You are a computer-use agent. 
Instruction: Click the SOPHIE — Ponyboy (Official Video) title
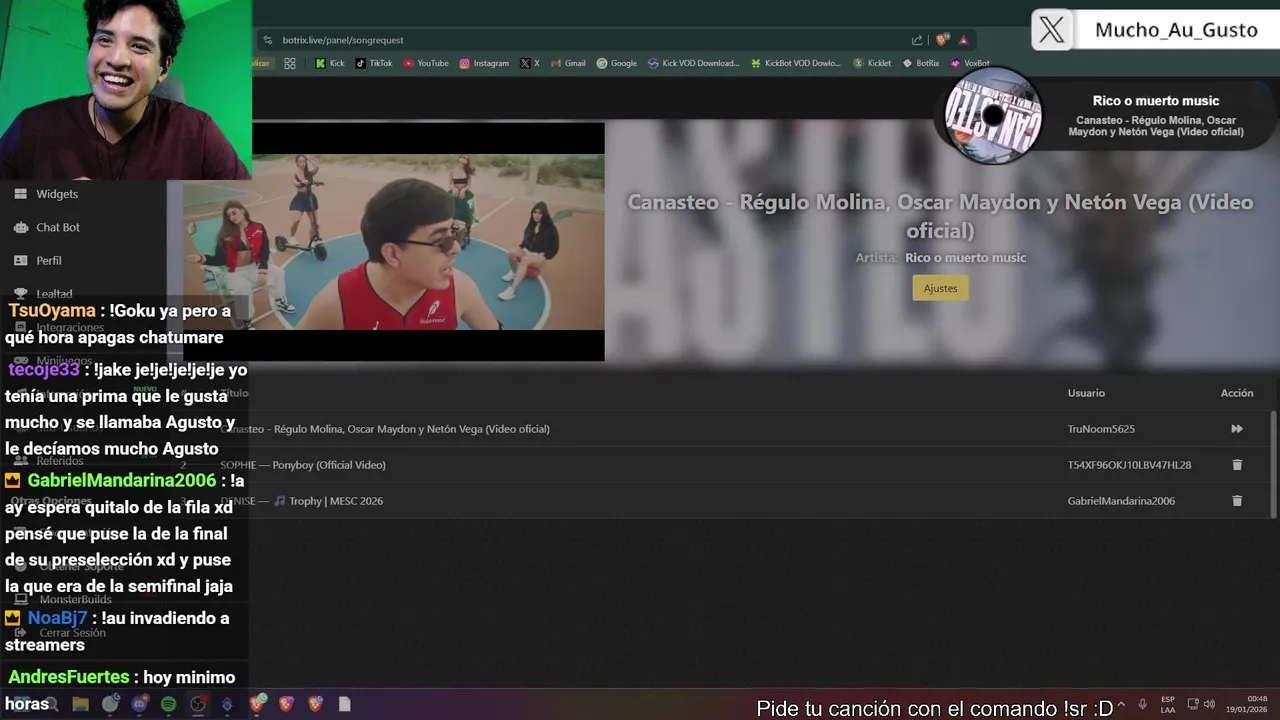303,465
